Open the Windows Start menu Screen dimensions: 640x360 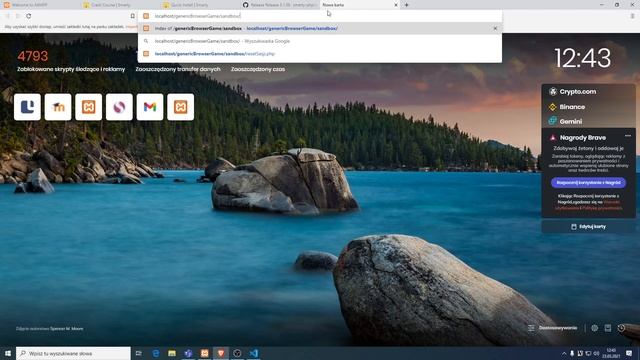[x=8, y=353]
